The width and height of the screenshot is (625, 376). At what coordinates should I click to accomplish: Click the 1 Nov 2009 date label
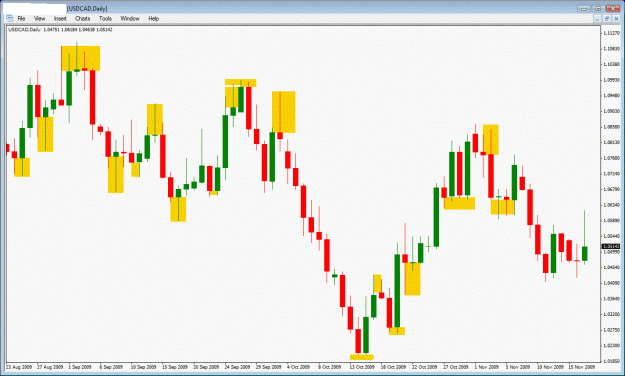click(x=486, y=367)
